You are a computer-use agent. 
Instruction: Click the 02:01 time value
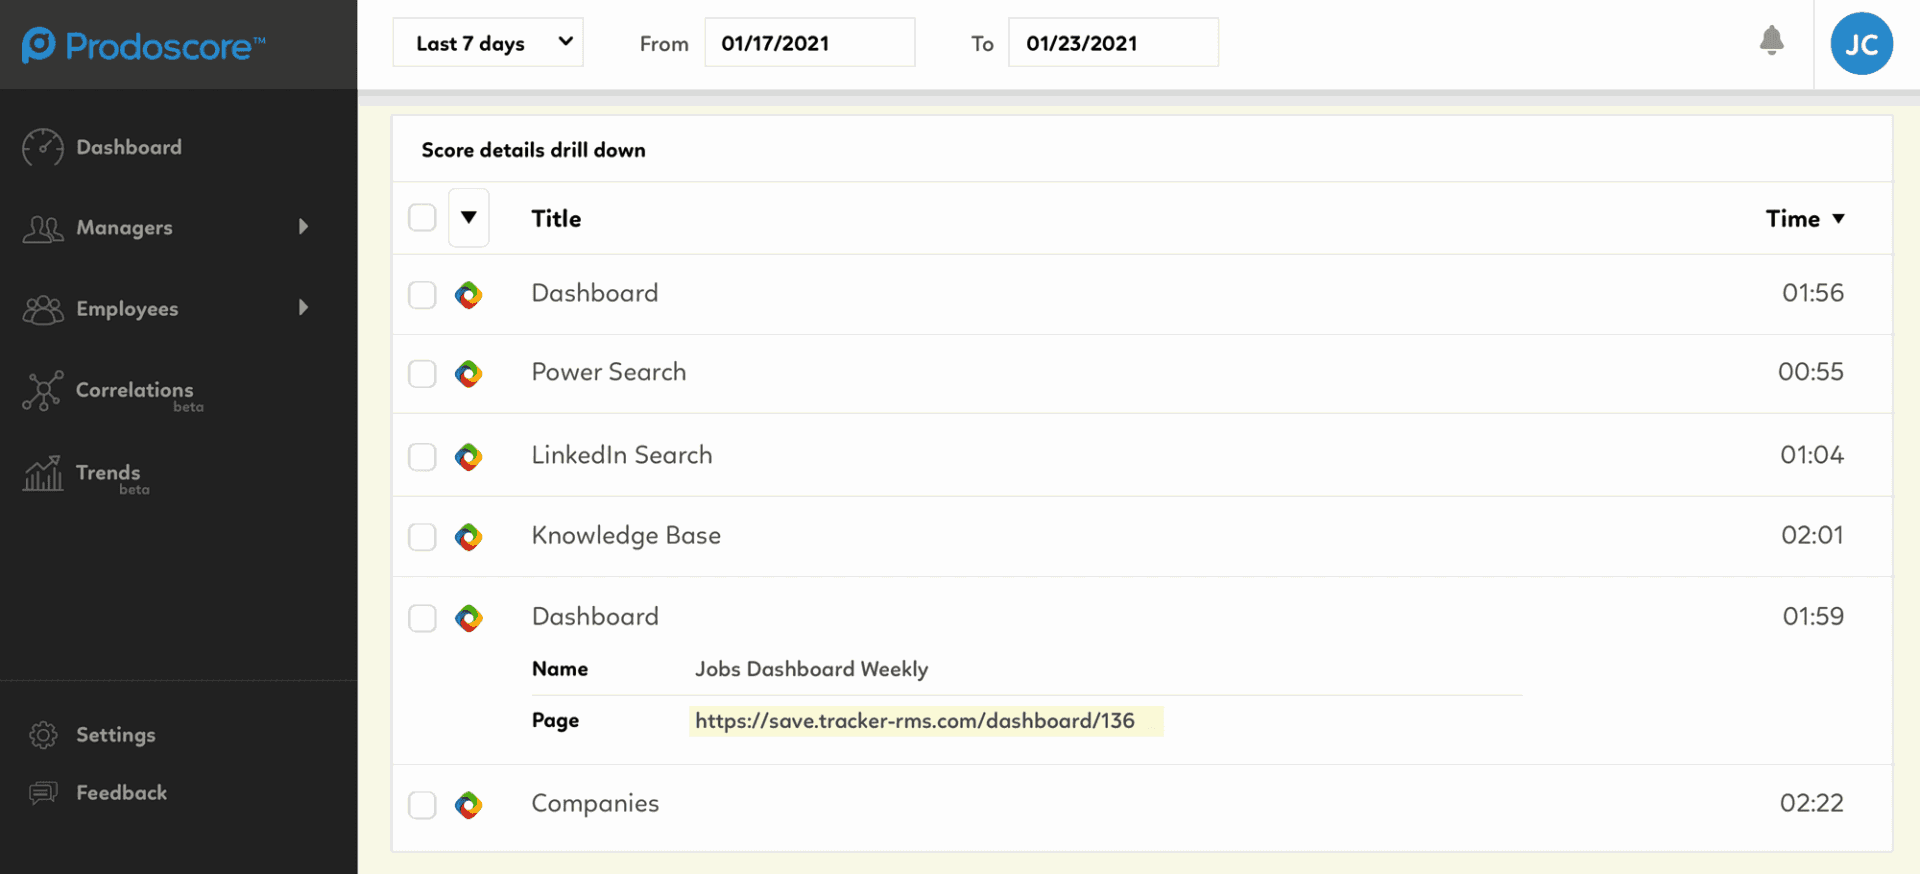(x=1812, y=535)
